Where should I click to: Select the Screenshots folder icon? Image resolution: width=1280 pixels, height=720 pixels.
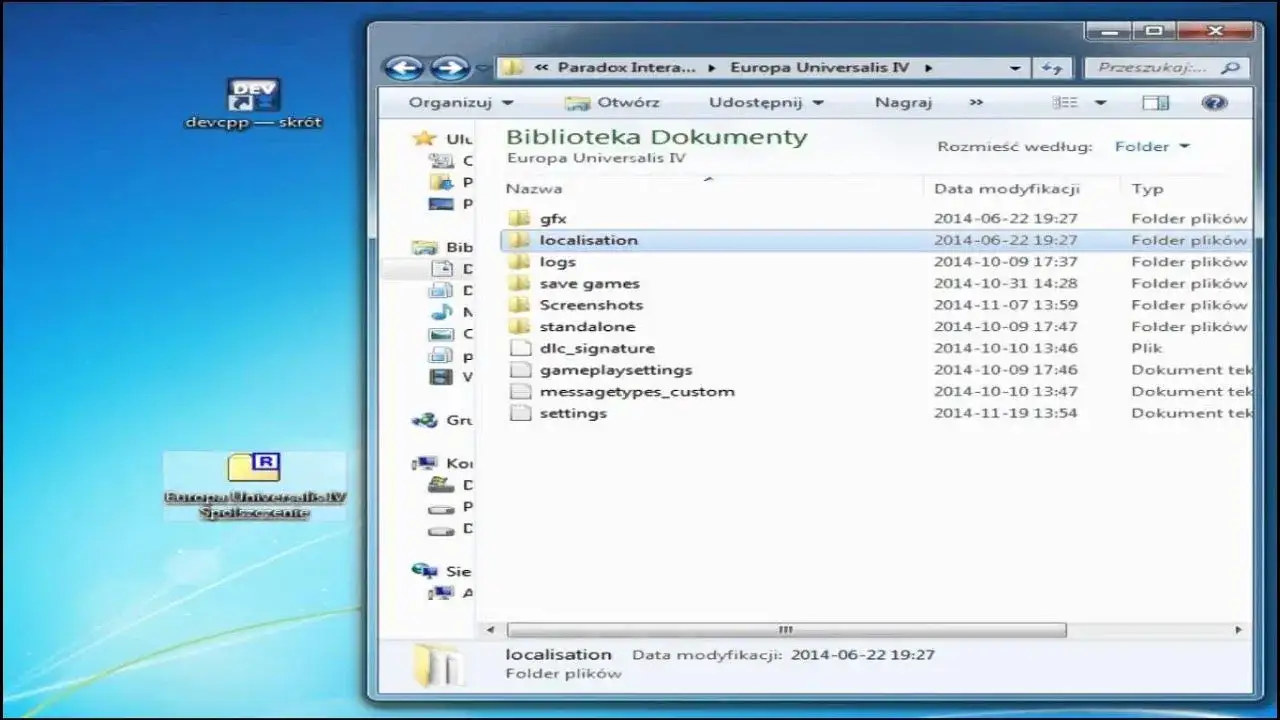click(x=519, y=305)
